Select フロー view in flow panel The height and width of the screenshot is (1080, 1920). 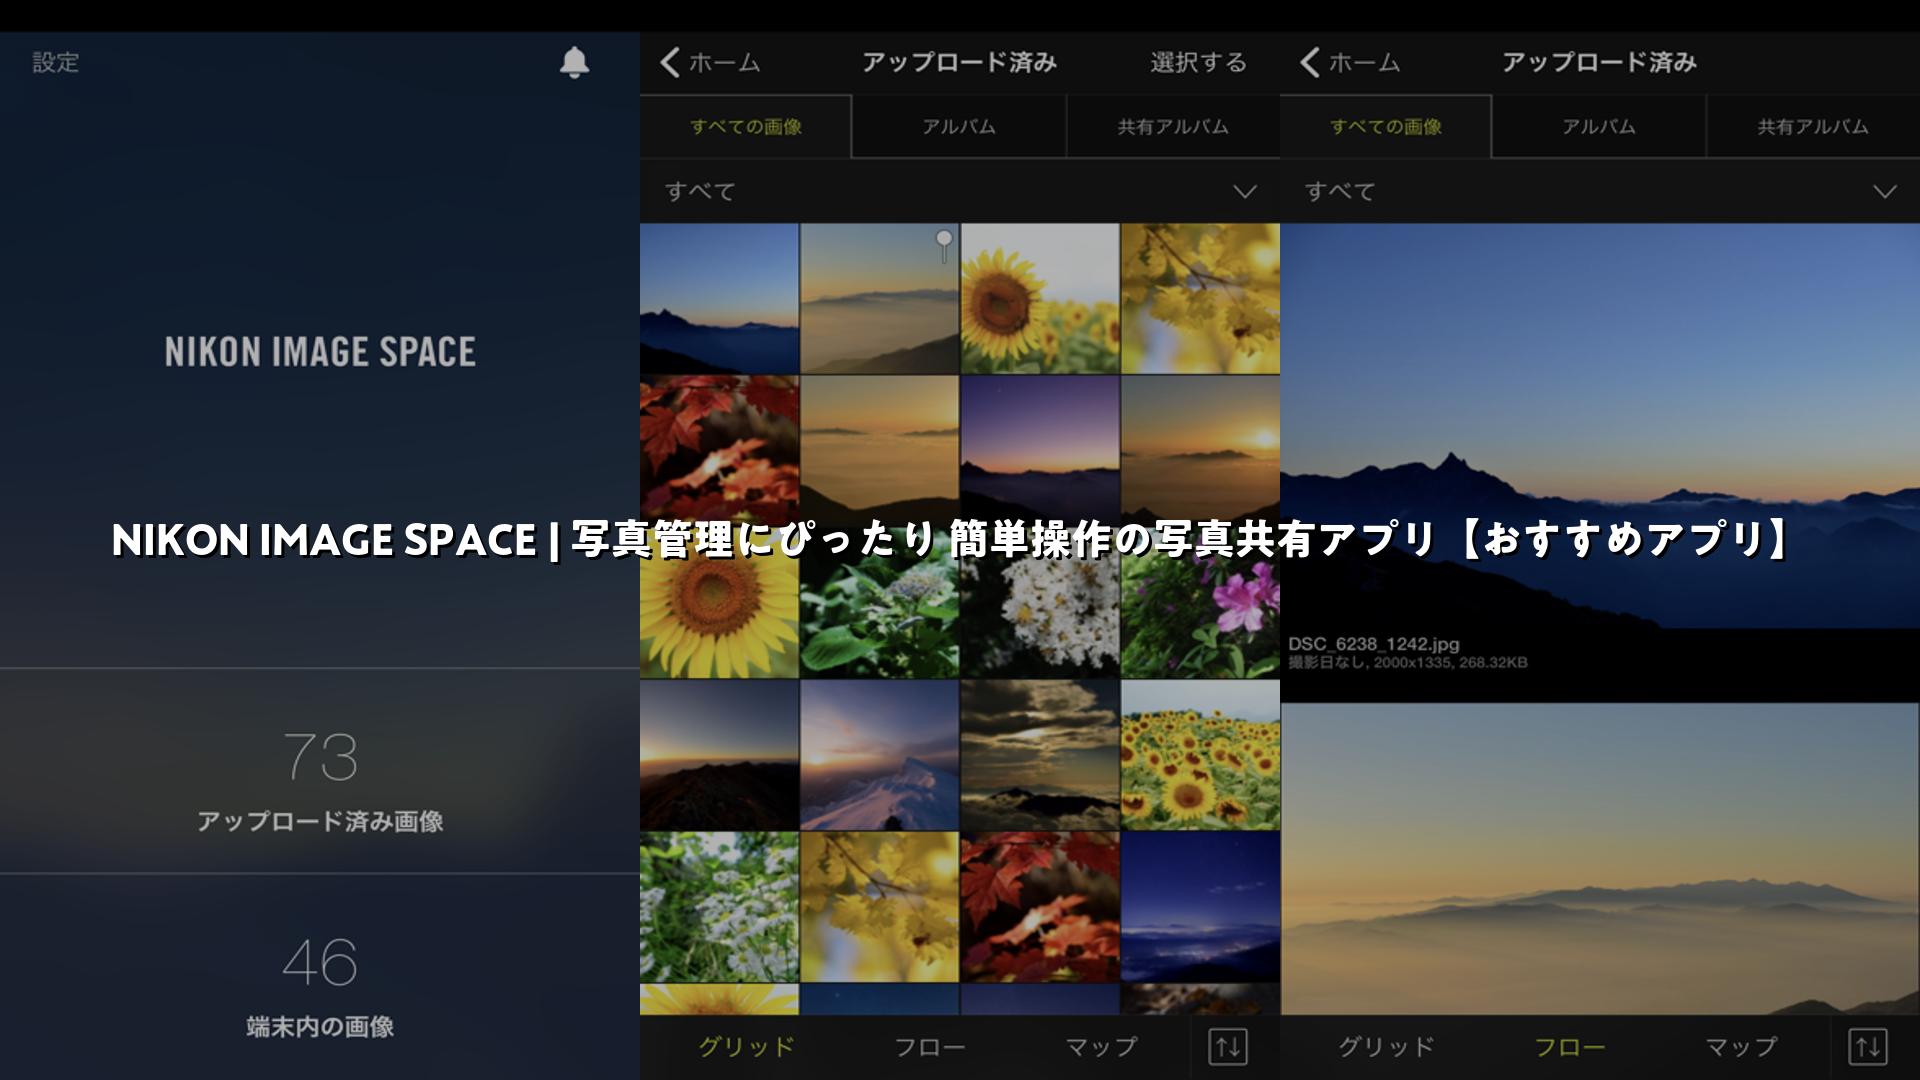click(1570, 1047)
